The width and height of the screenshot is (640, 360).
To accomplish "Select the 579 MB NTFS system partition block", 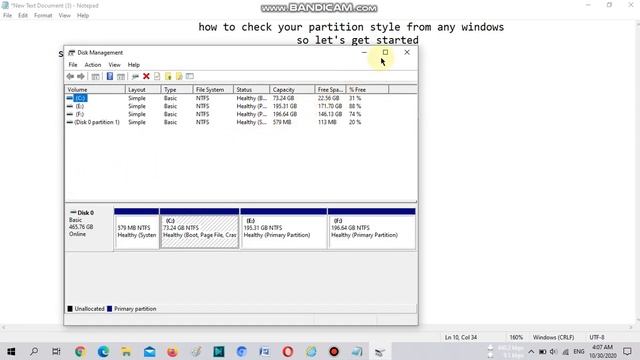I will (x=136, y=229).
